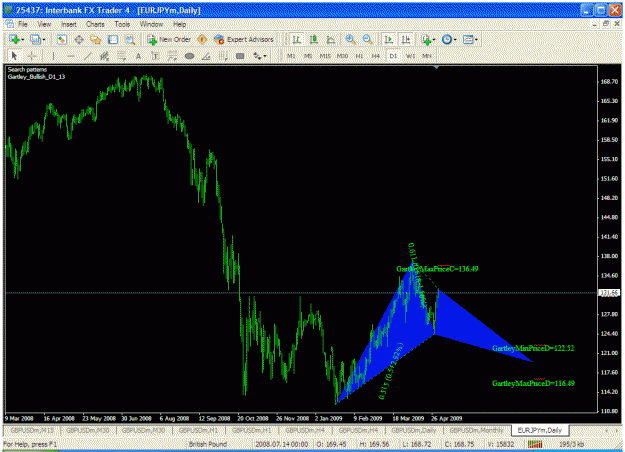The image size is (625, 452).
Task: Open the Tools menu
Action: pos(122,24)
